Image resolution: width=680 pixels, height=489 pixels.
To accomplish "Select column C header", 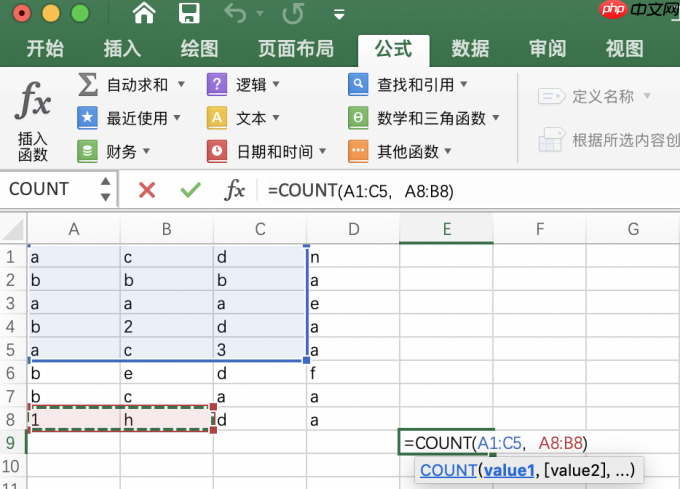I will click(x=260, y=229).
